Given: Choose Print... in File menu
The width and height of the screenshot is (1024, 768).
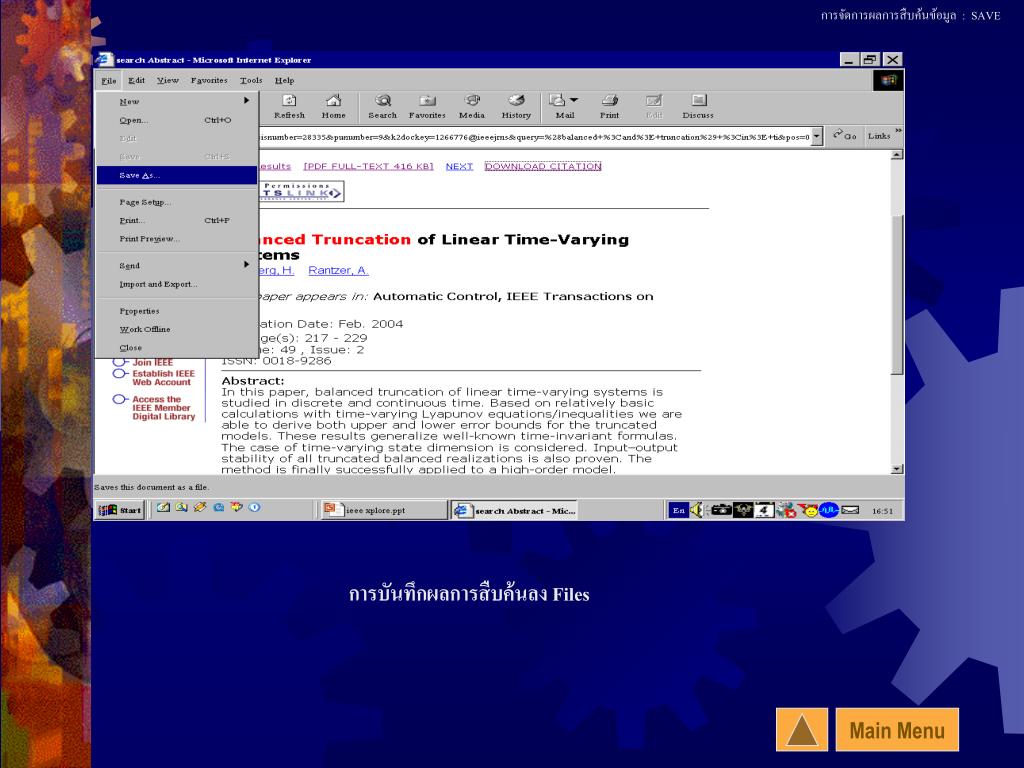Looking at the screenshot, I should pyautogui.click(x=177, y=221).
